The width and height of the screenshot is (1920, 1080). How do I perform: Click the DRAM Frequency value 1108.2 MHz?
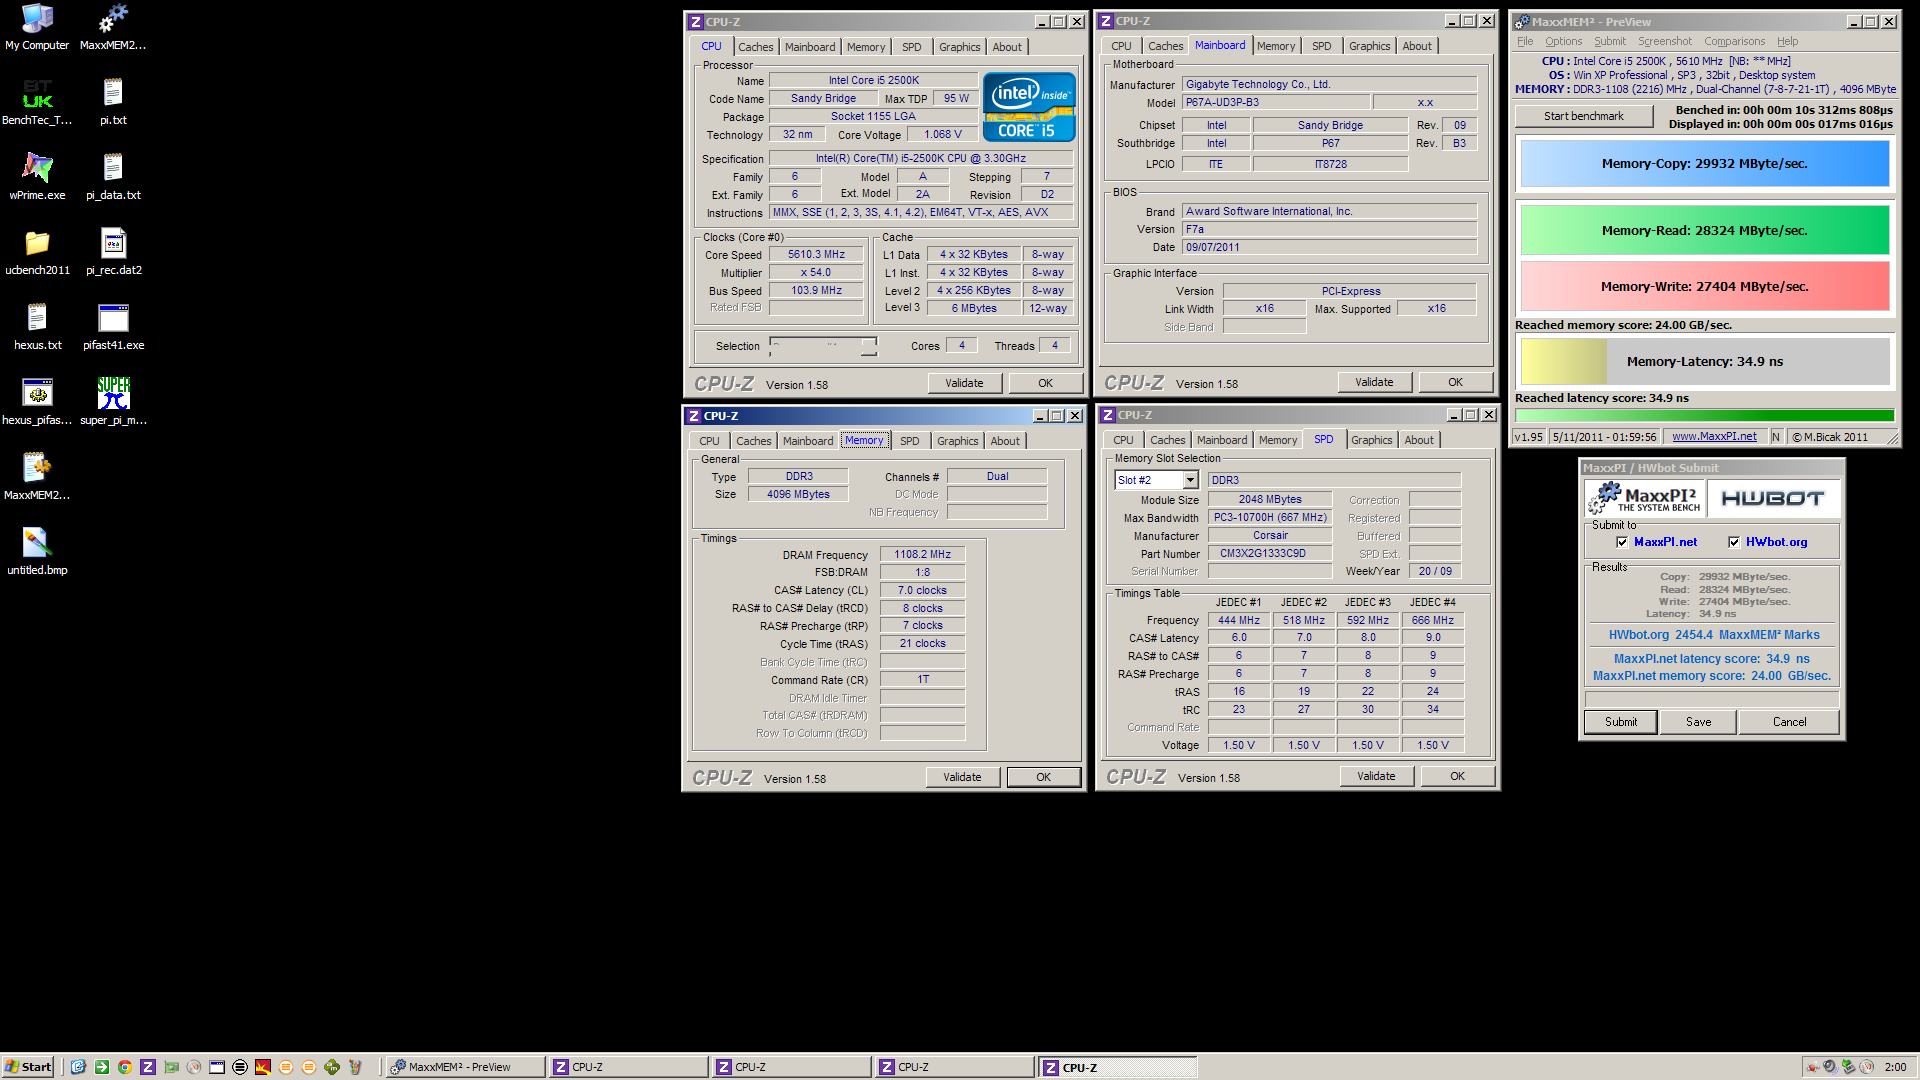[x=922, y=554]
